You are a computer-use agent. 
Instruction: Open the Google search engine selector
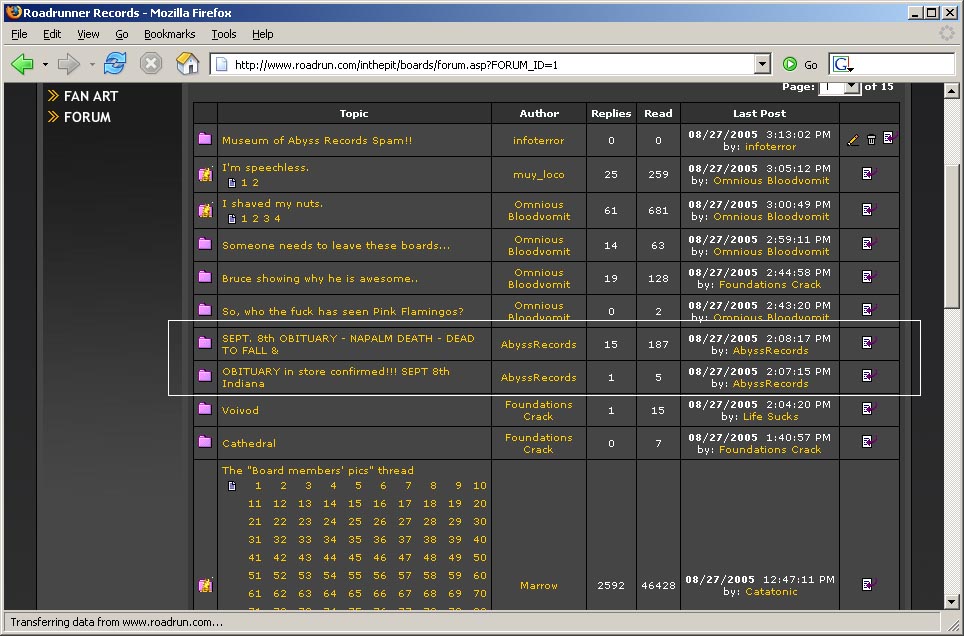pyautogui.click(x=843, y=64)
